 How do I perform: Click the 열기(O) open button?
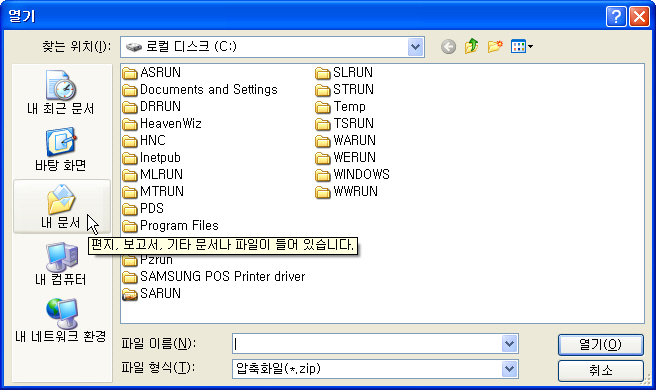pyautogui.click(x=600, y=345)
